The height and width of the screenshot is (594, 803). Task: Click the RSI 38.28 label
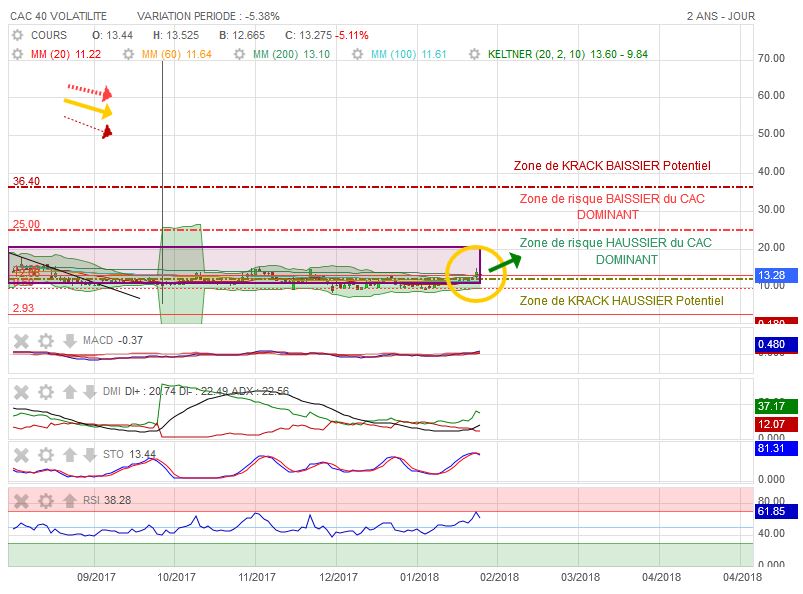pos(107,500)
